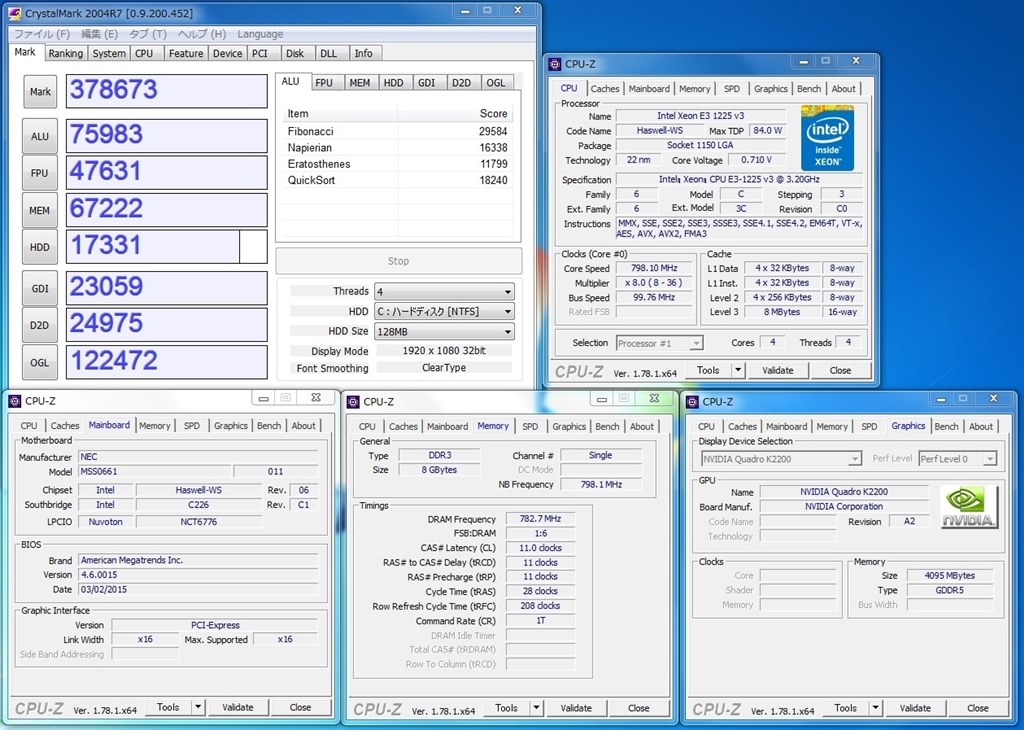Click Validate in the CPU-Z Mainboard window

[x=238, y=707]
